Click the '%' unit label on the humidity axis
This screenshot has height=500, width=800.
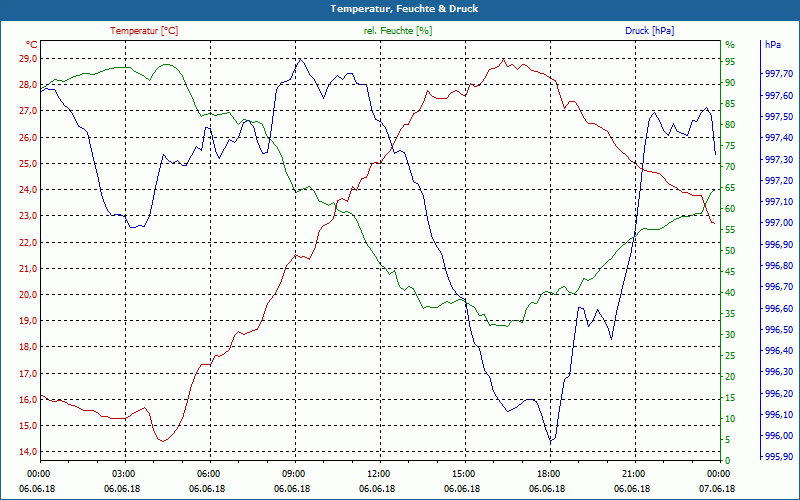(730, 45)
